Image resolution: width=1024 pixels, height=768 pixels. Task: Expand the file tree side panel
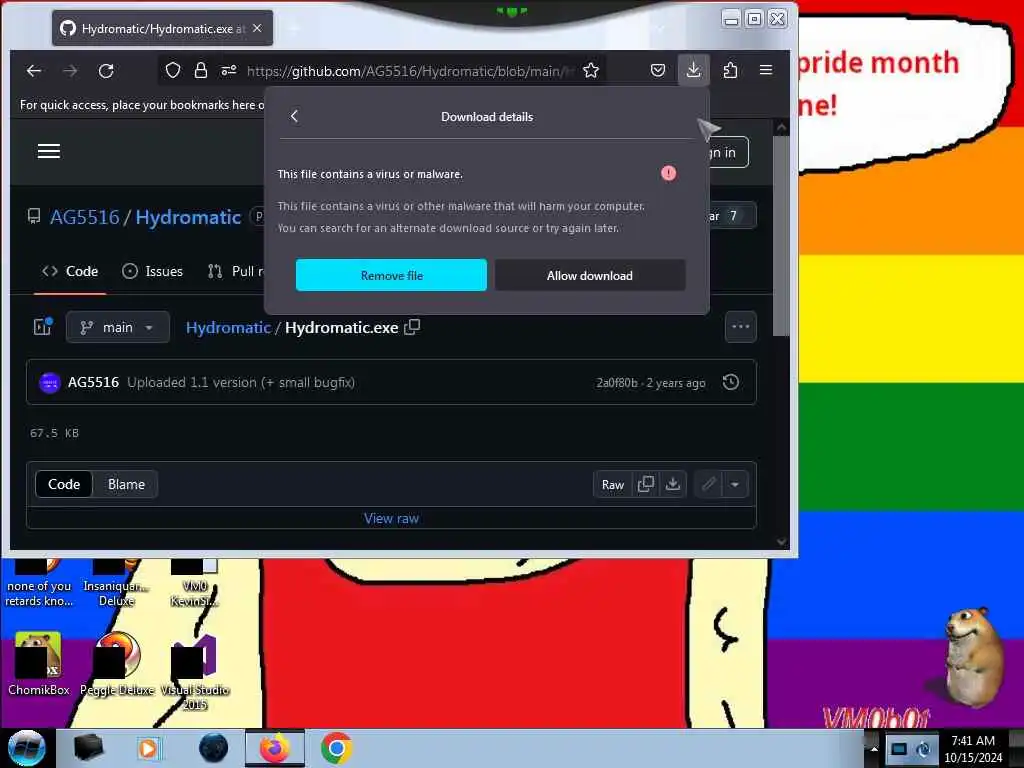click(42, 327)
